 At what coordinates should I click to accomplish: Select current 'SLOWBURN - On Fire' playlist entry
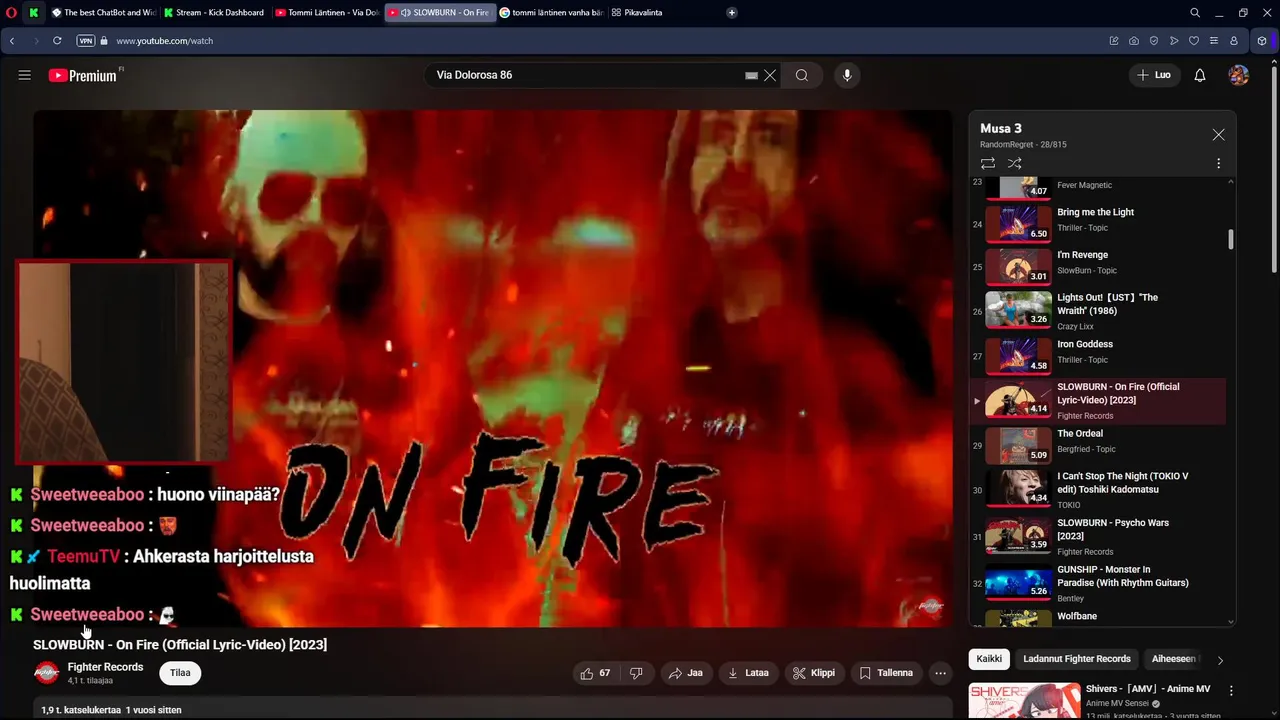(1097, 401)
